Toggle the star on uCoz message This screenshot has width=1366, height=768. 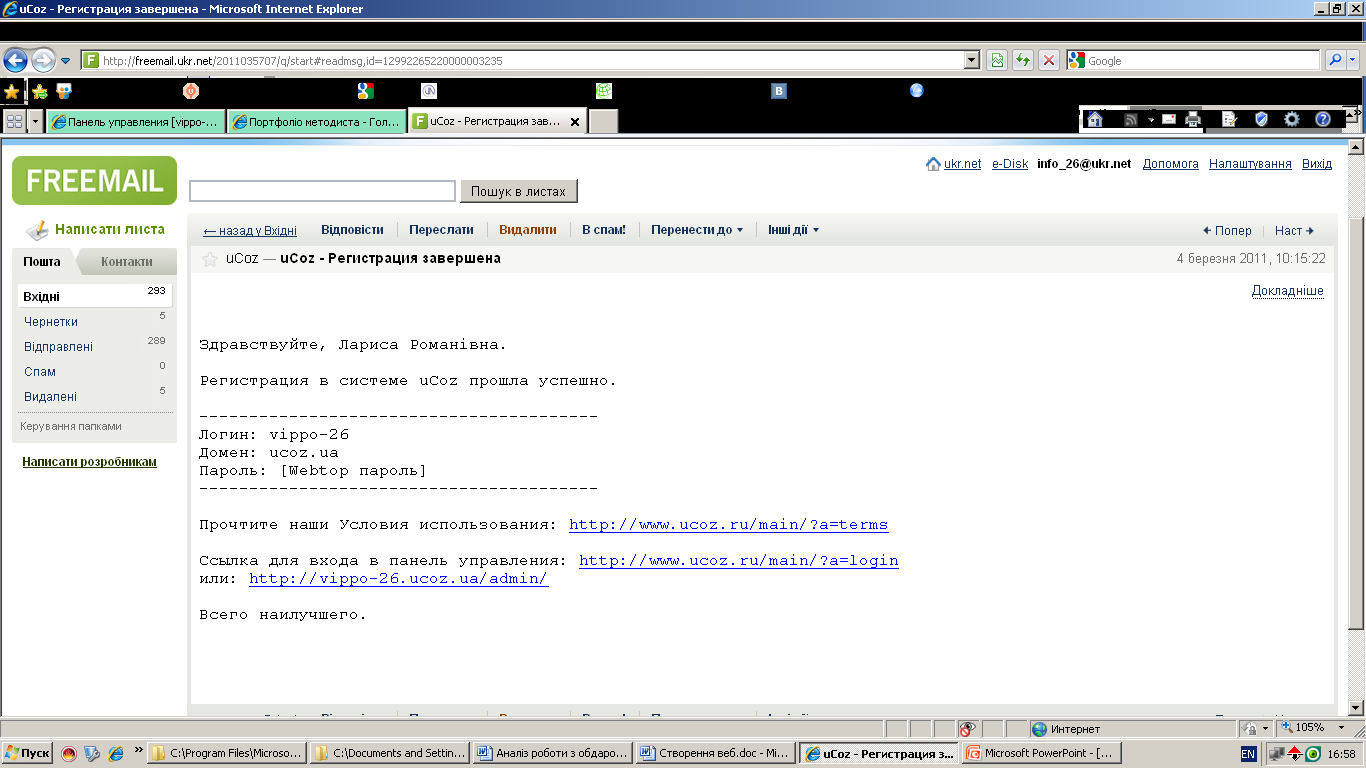[210, 259]
